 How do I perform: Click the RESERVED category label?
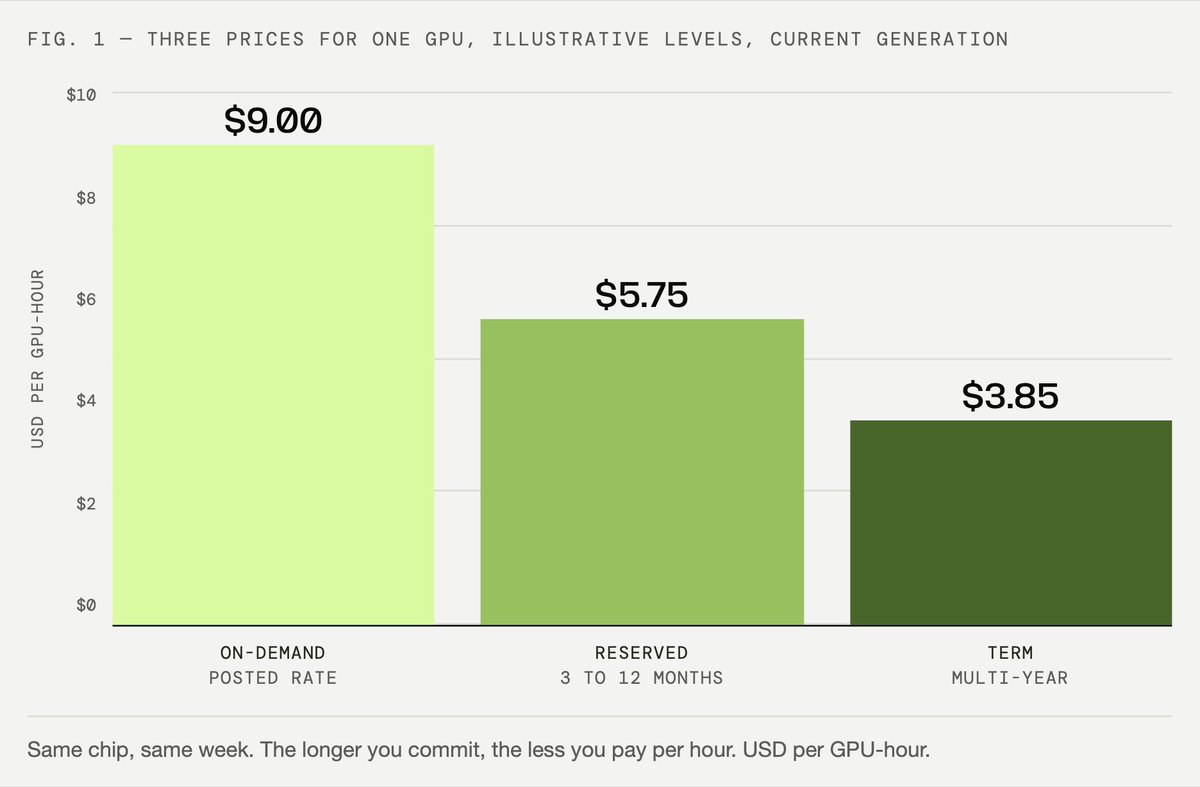(x=642, y=653)
